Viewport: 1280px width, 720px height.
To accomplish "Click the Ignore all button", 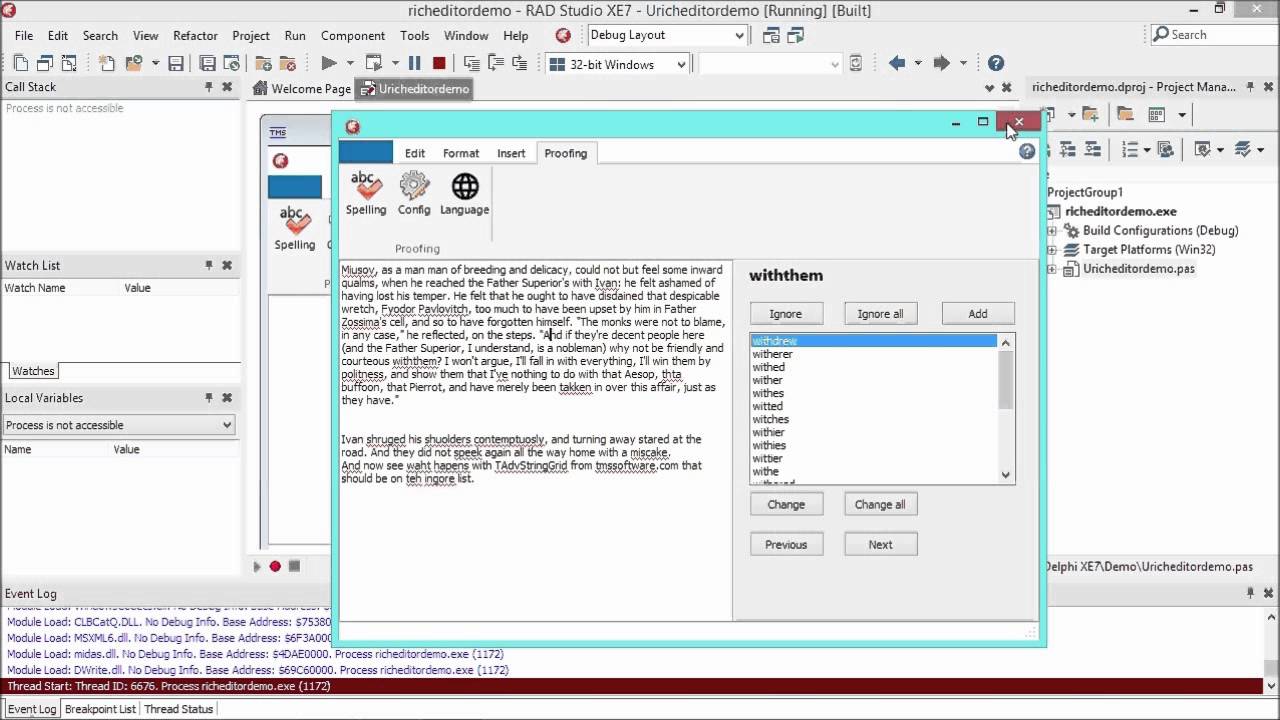I will coord(880,314).
